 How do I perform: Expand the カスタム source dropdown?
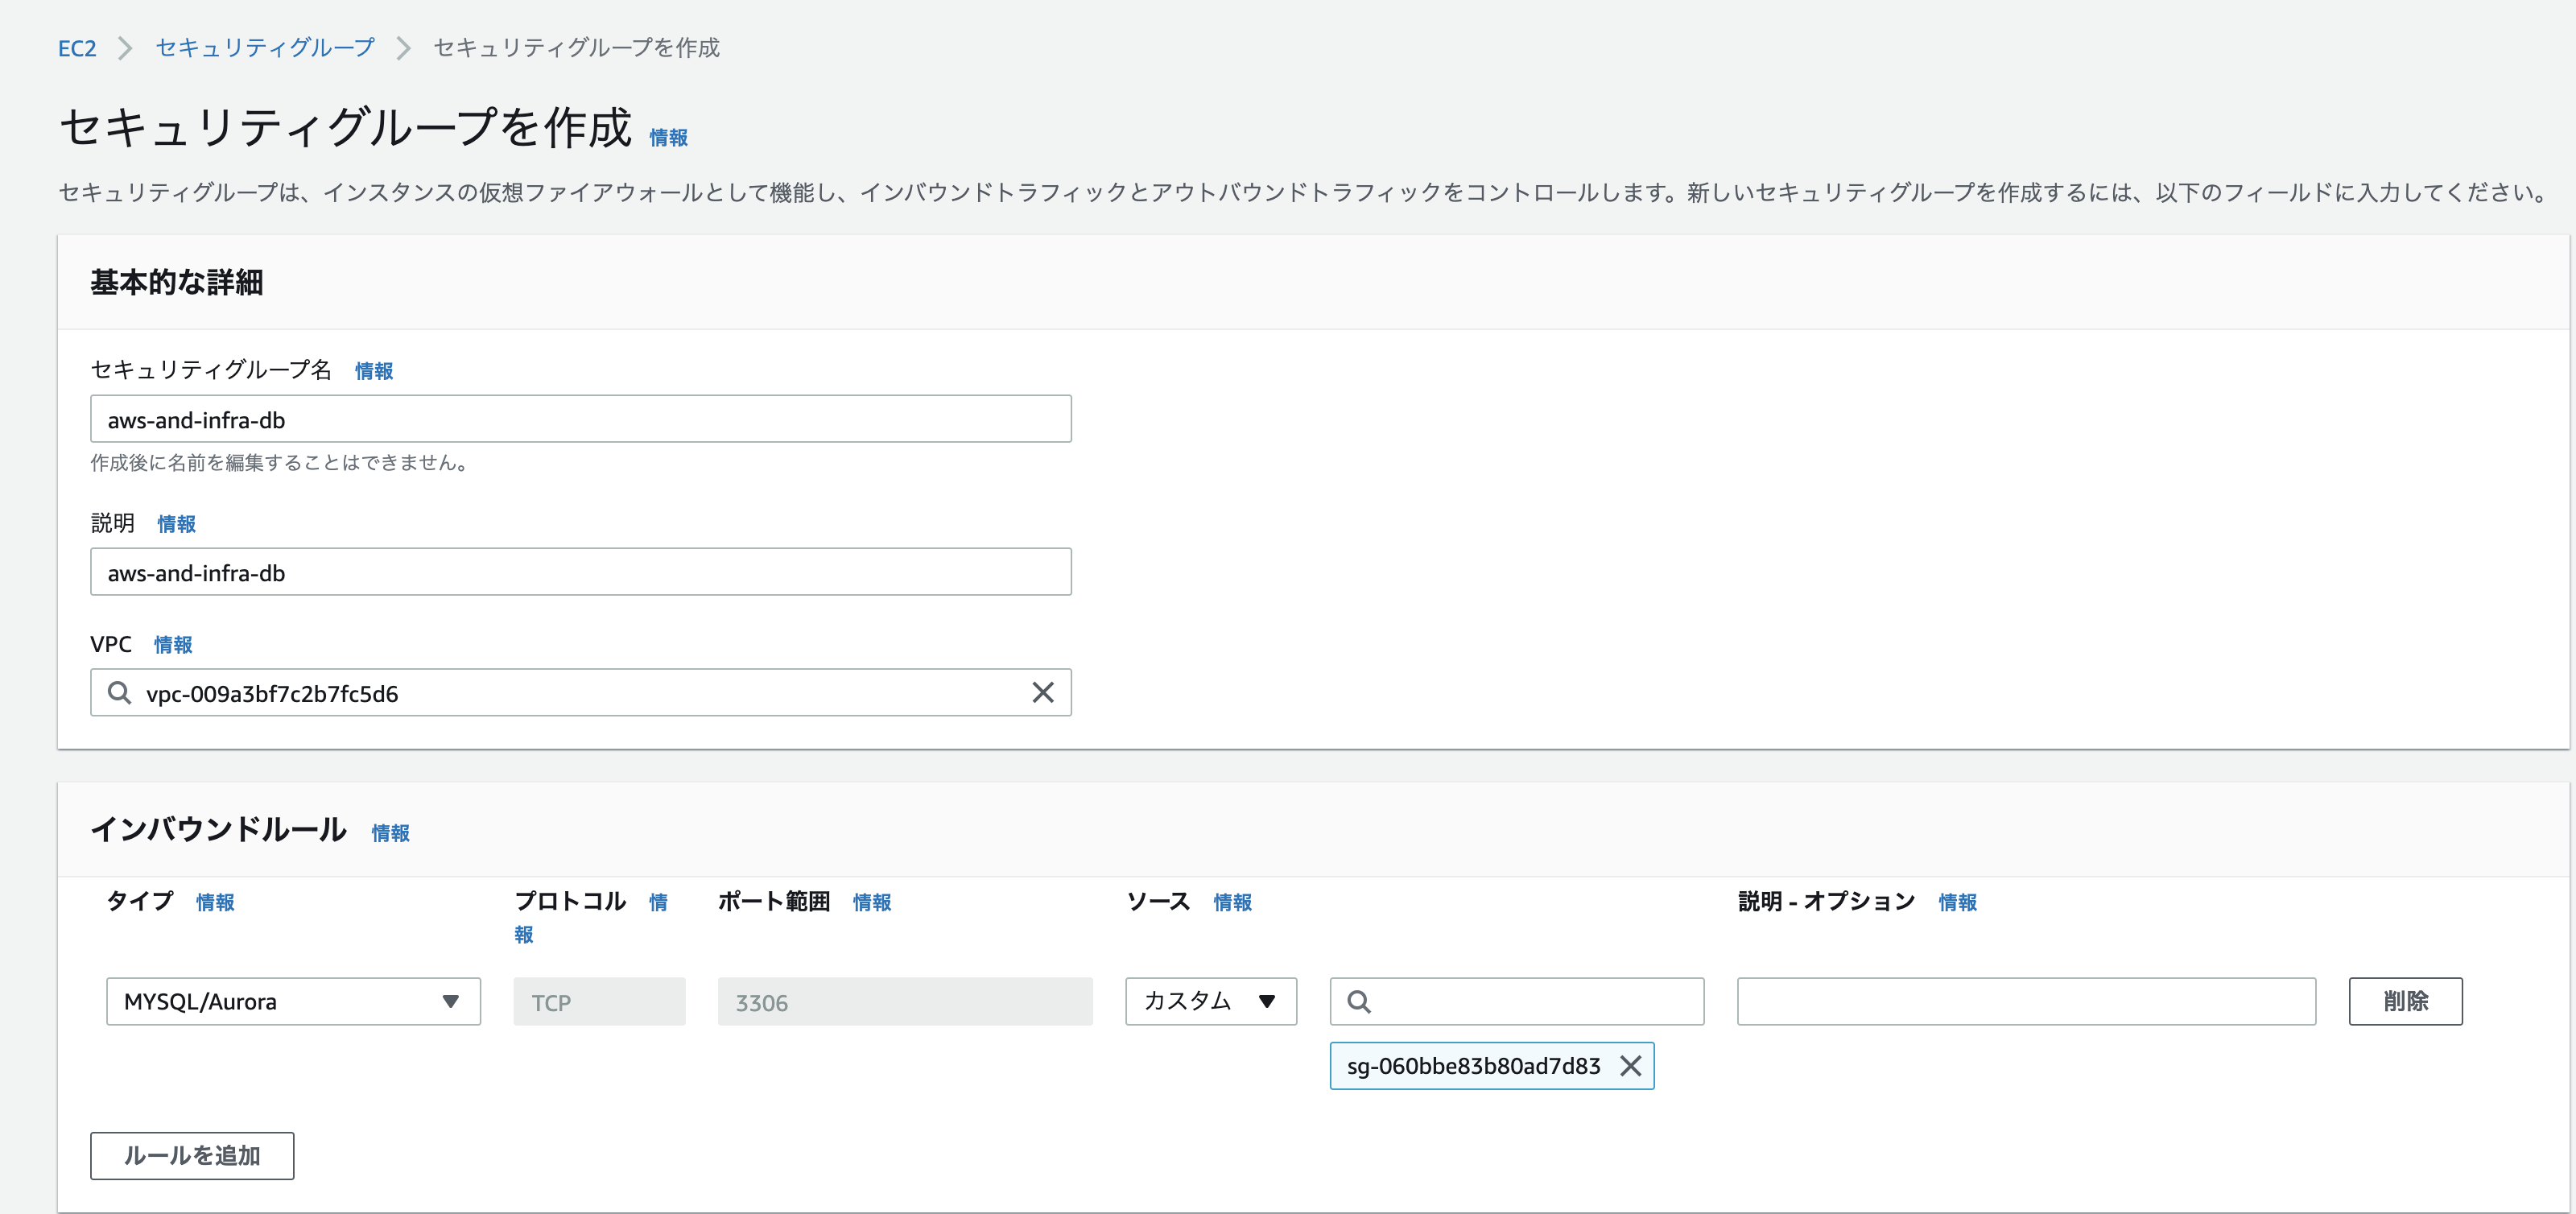(x=1210, y=1001)
